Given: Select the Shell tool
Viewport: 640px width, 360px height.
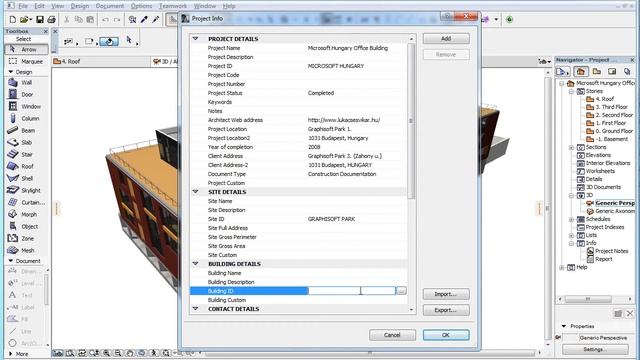Looking at the screenshot, I should tap(26, 178).
